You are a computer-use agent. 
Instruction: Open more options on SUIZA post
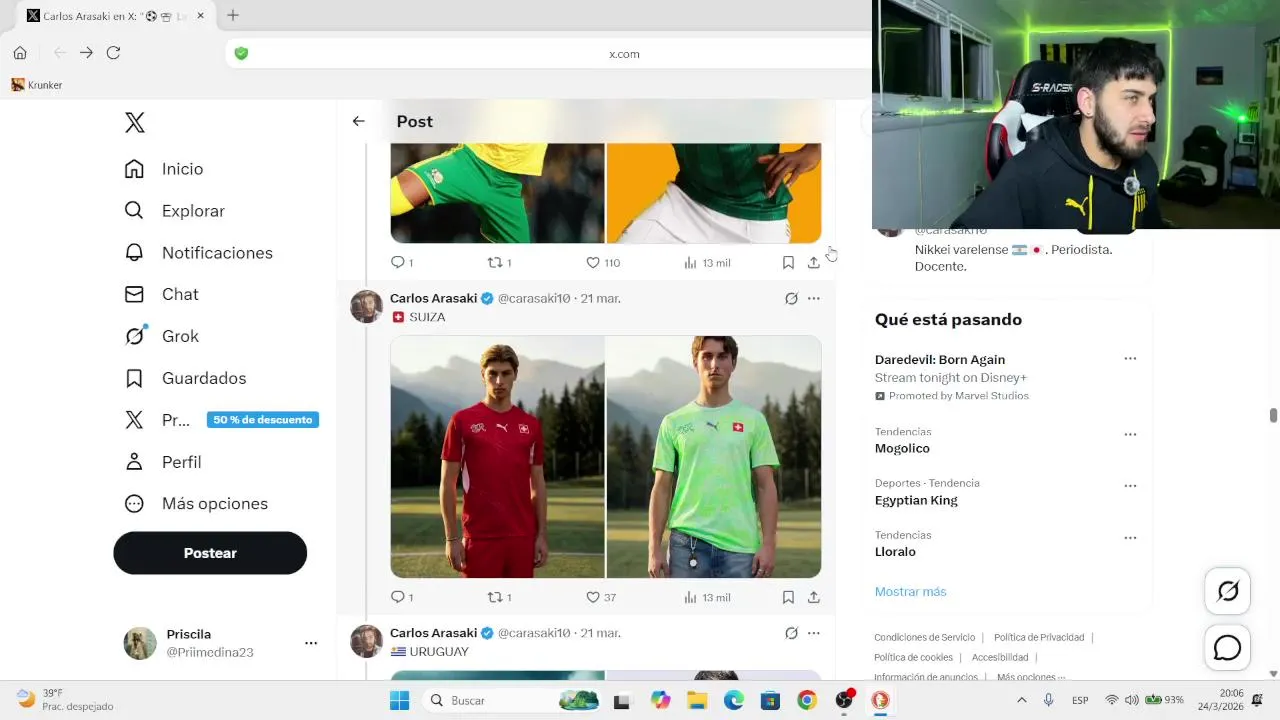(814, 298)
